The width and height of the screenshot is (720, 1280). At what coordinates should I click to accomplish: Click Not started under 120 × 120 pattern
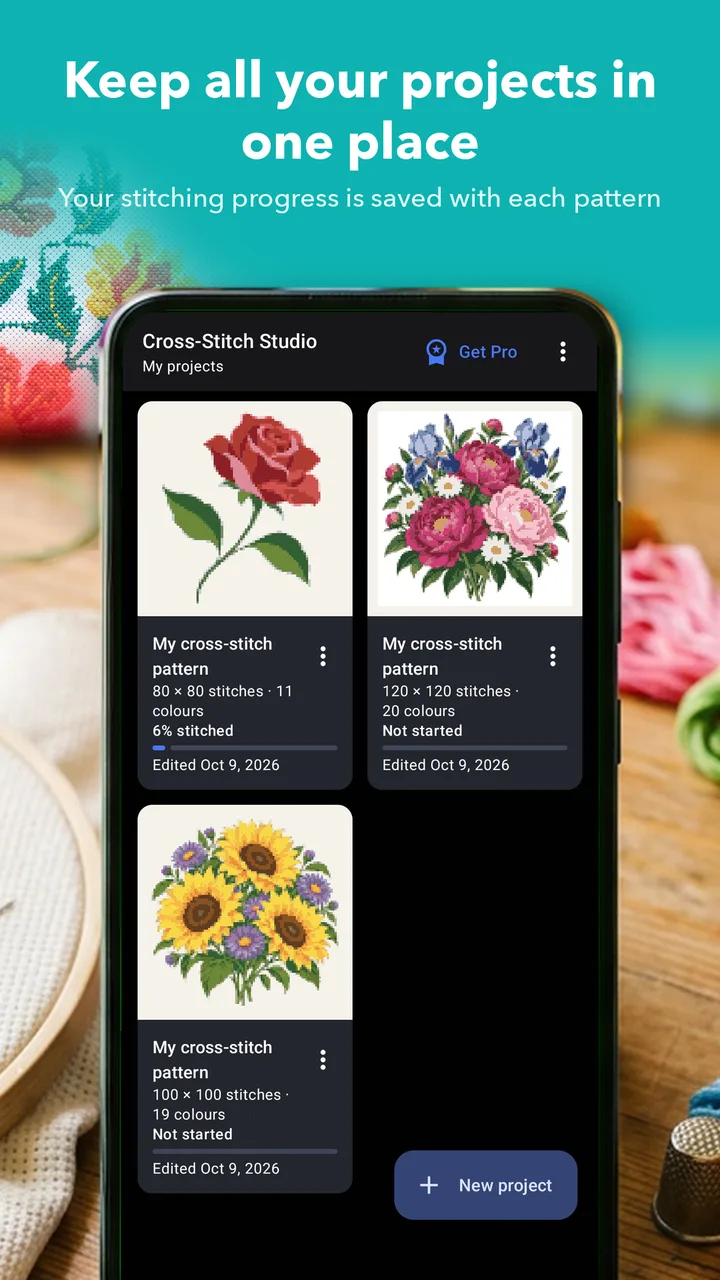pos(422,731)
